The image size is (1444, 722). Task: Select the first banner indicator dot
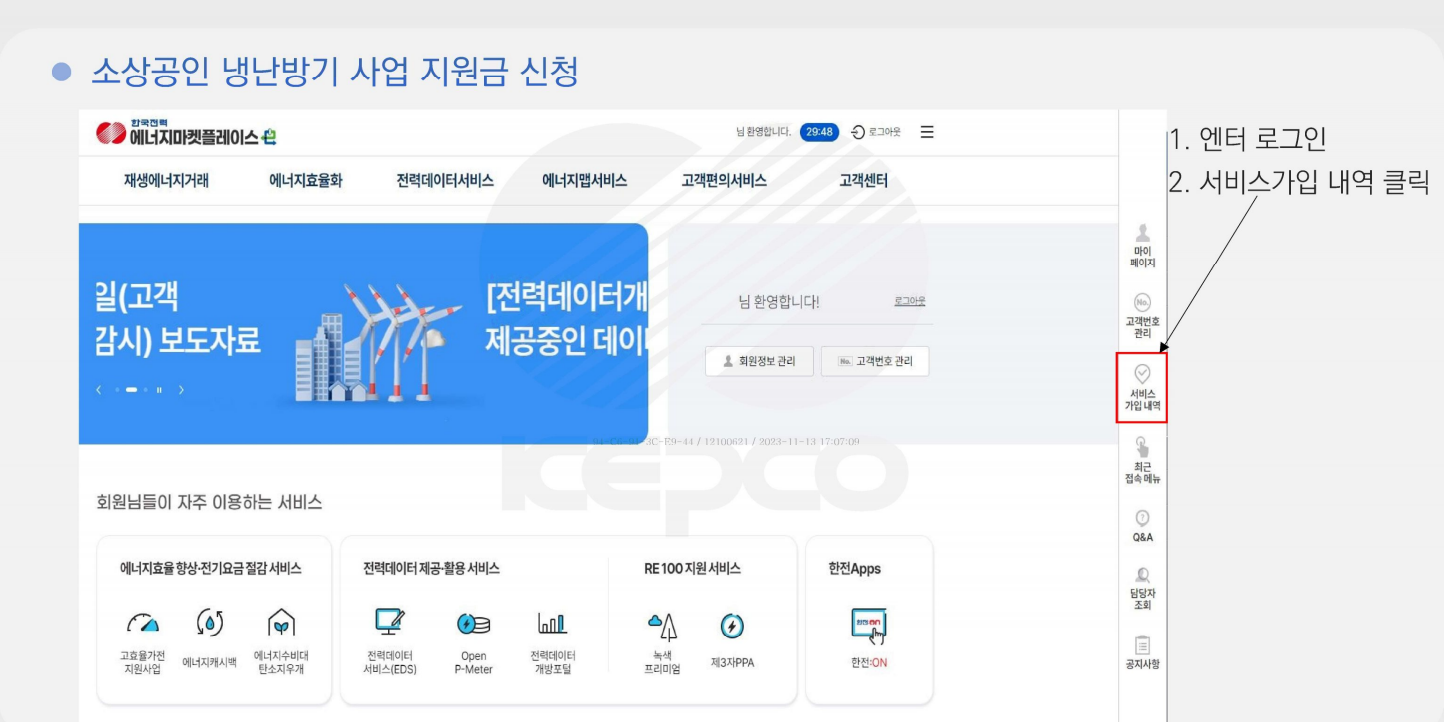pos(117,389)
